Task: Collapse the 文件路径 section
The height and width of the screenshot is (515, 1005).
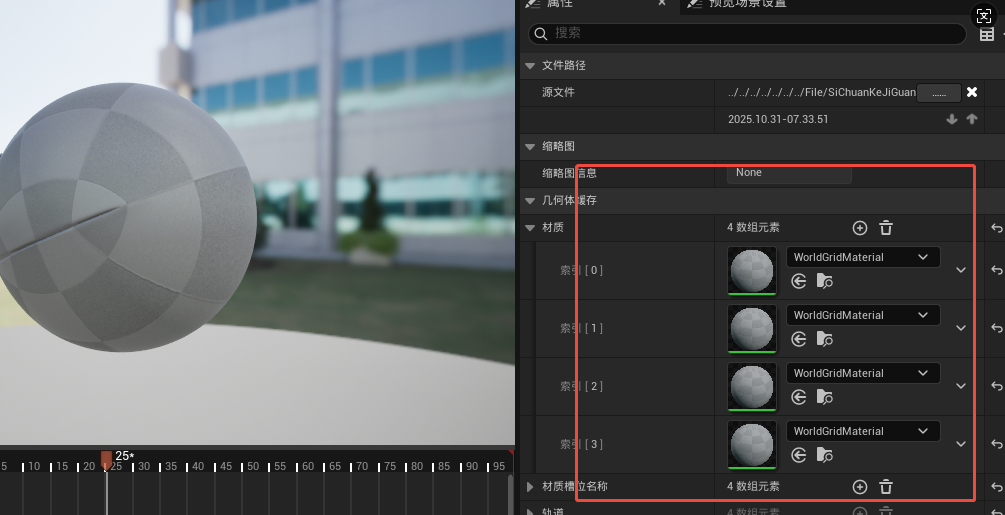Action: [x=530, y=65]
